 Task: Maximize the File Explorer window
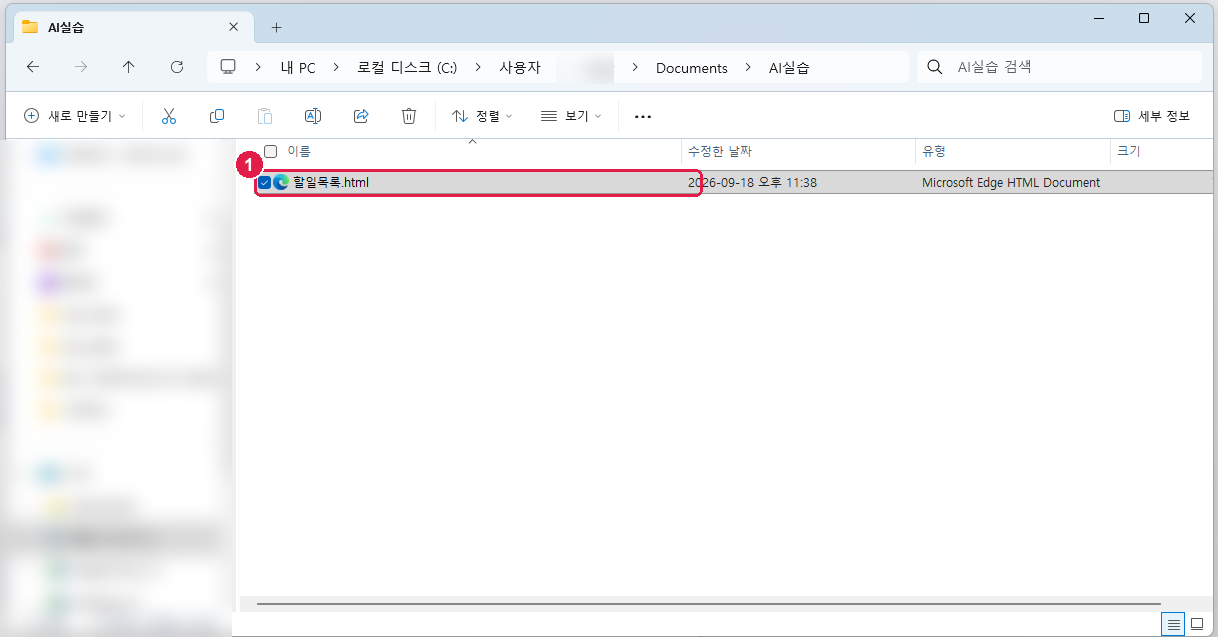[1144, 18]
